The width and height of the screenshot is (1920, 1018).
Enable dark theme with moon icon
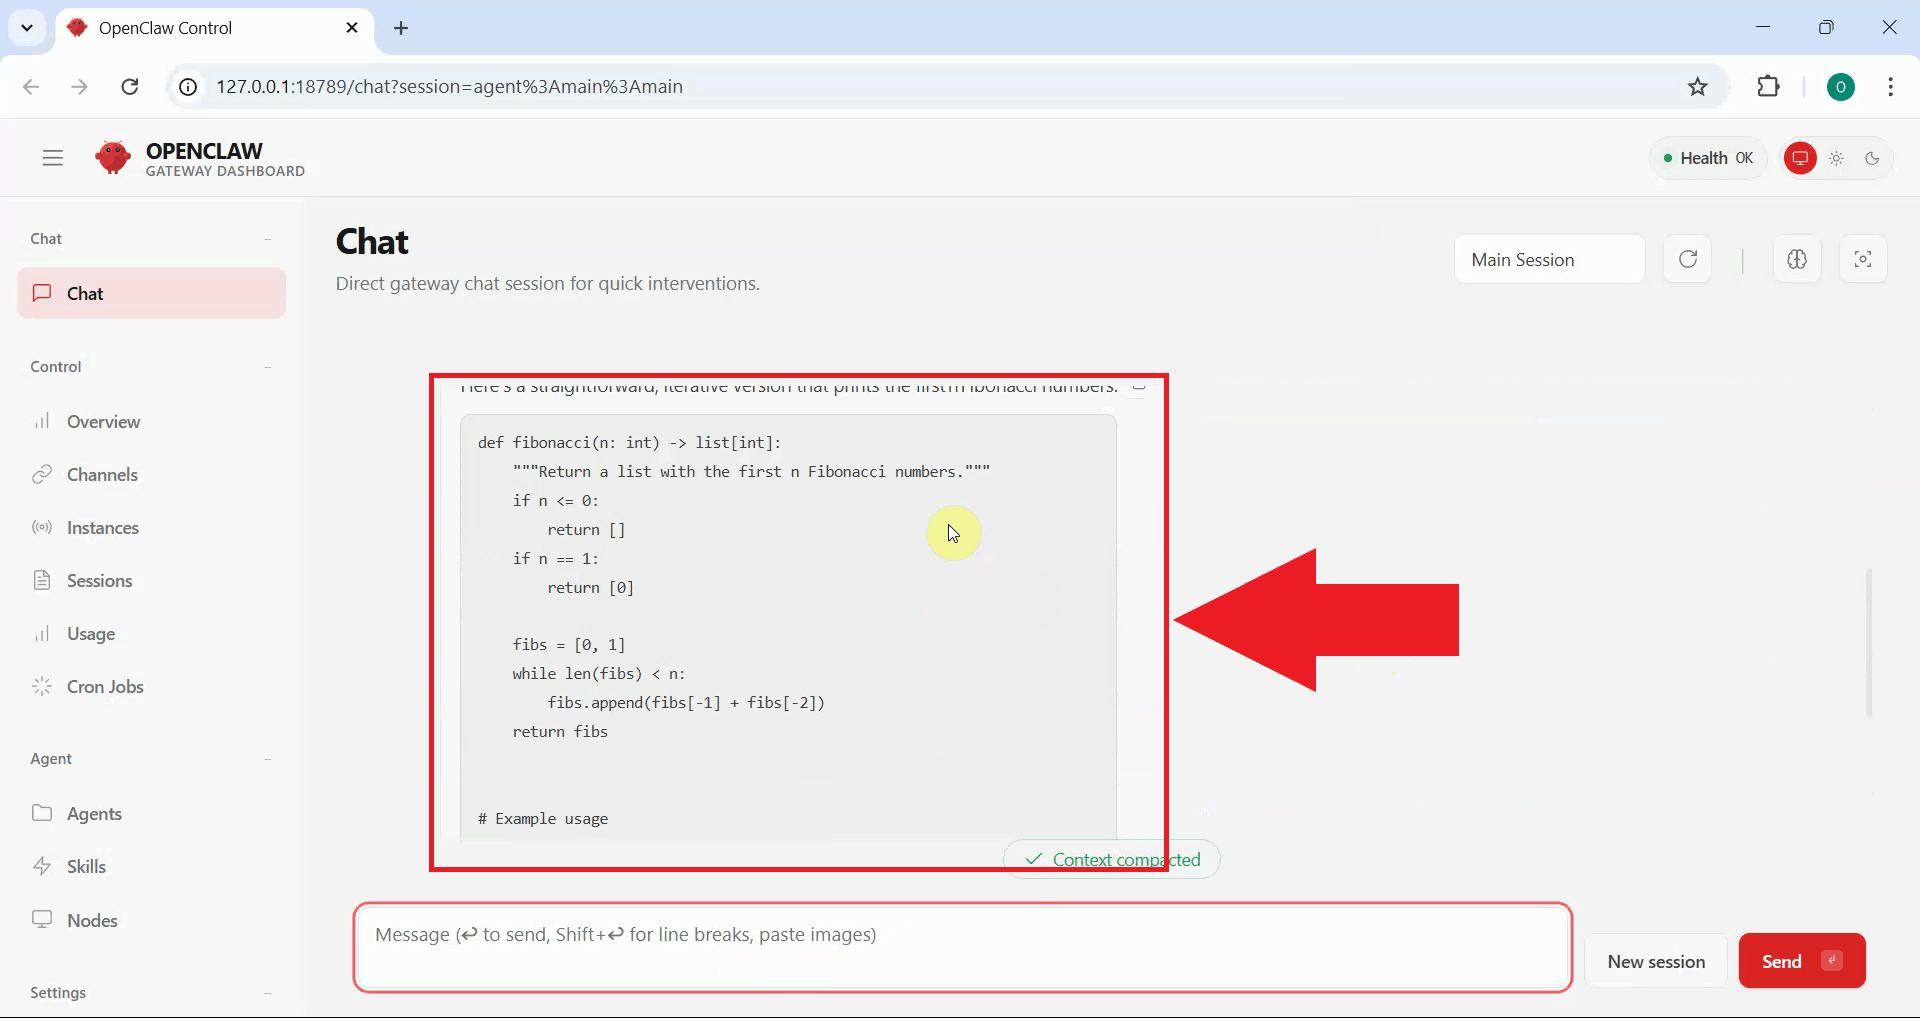(x=1873, y=158)
